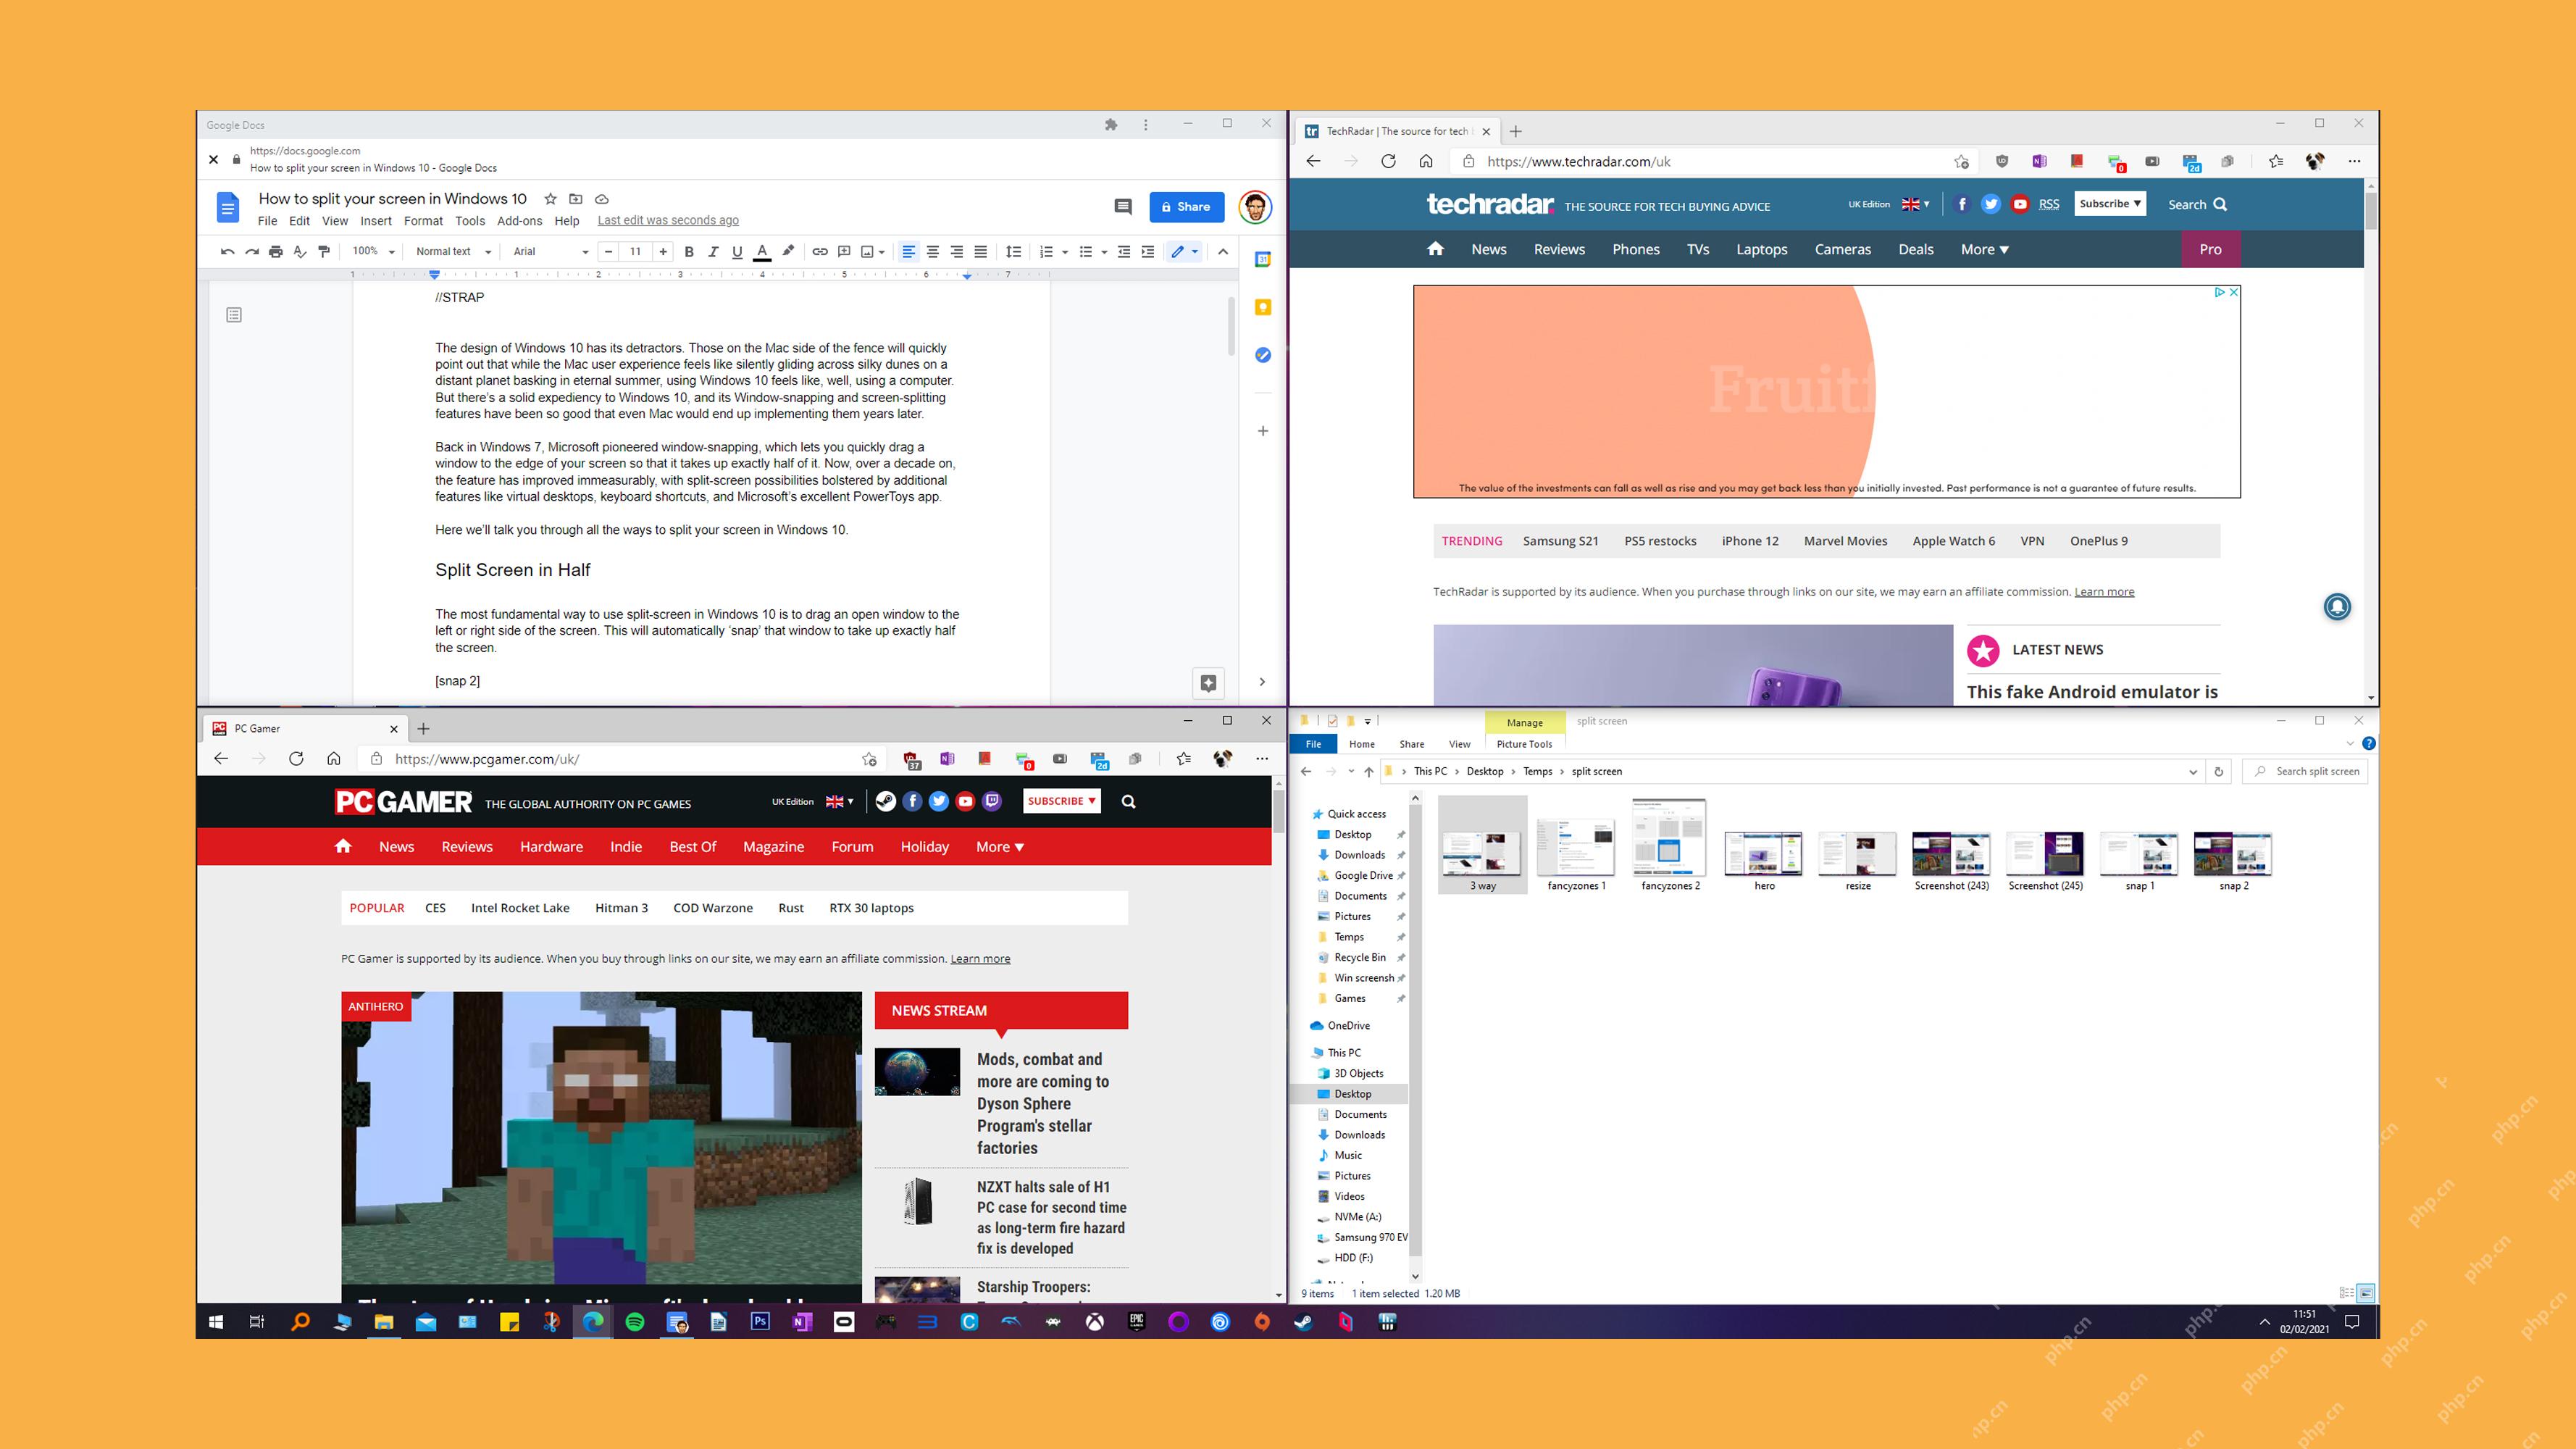The height and width of the screenshot is (1449, 2576).
Task: Click the blue Share button in Docs
Action: [1187, 207]
